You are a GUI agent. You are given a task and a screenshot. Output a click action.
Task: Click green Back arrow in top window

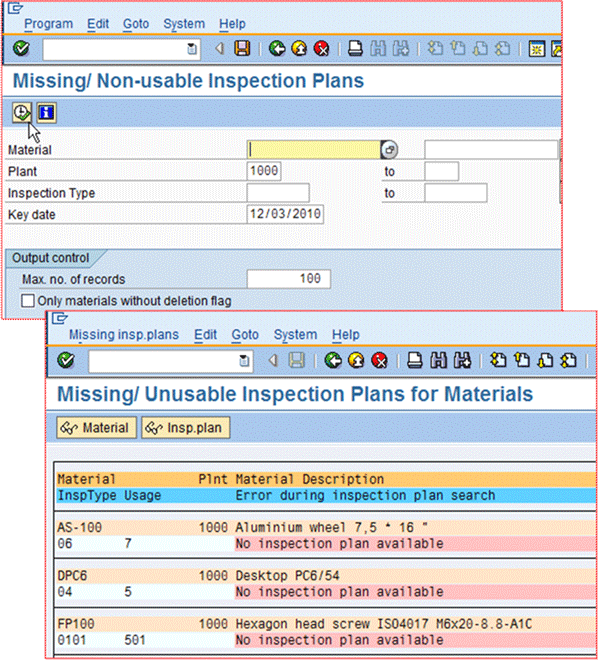[277, 48]
